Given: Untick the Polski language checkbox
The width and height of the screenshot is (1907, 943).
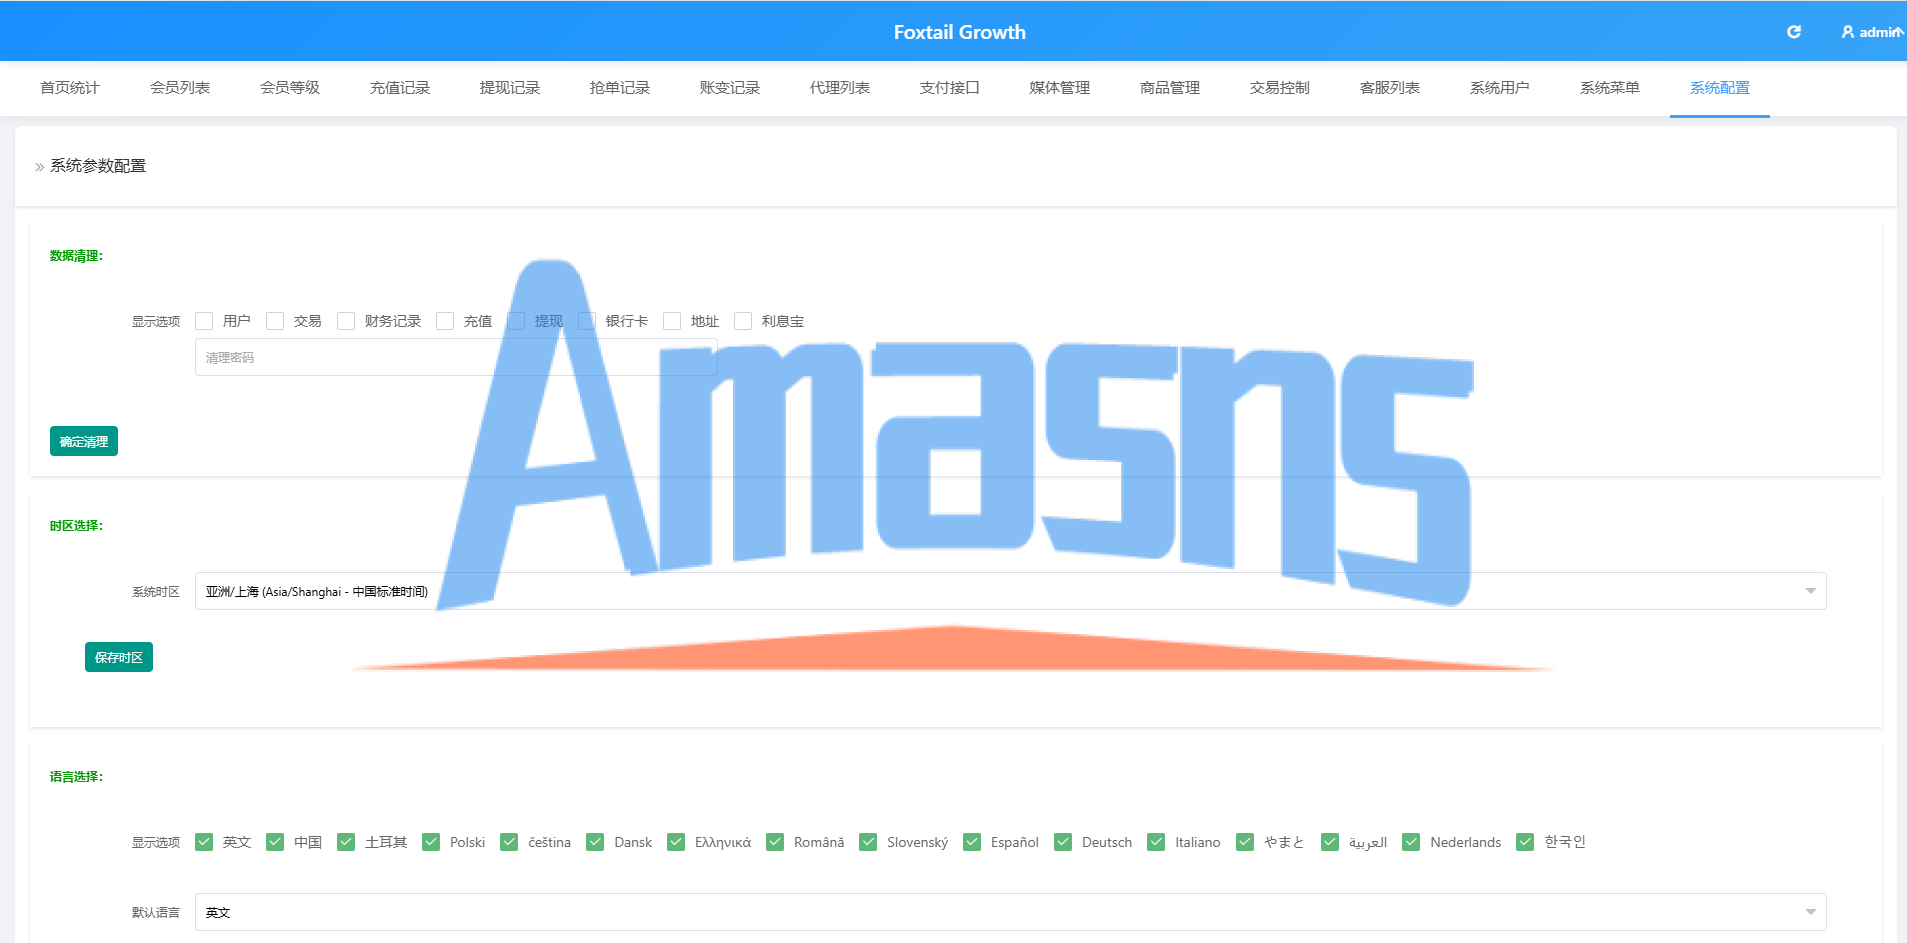Looking at the screenshot, I should 431,842.
